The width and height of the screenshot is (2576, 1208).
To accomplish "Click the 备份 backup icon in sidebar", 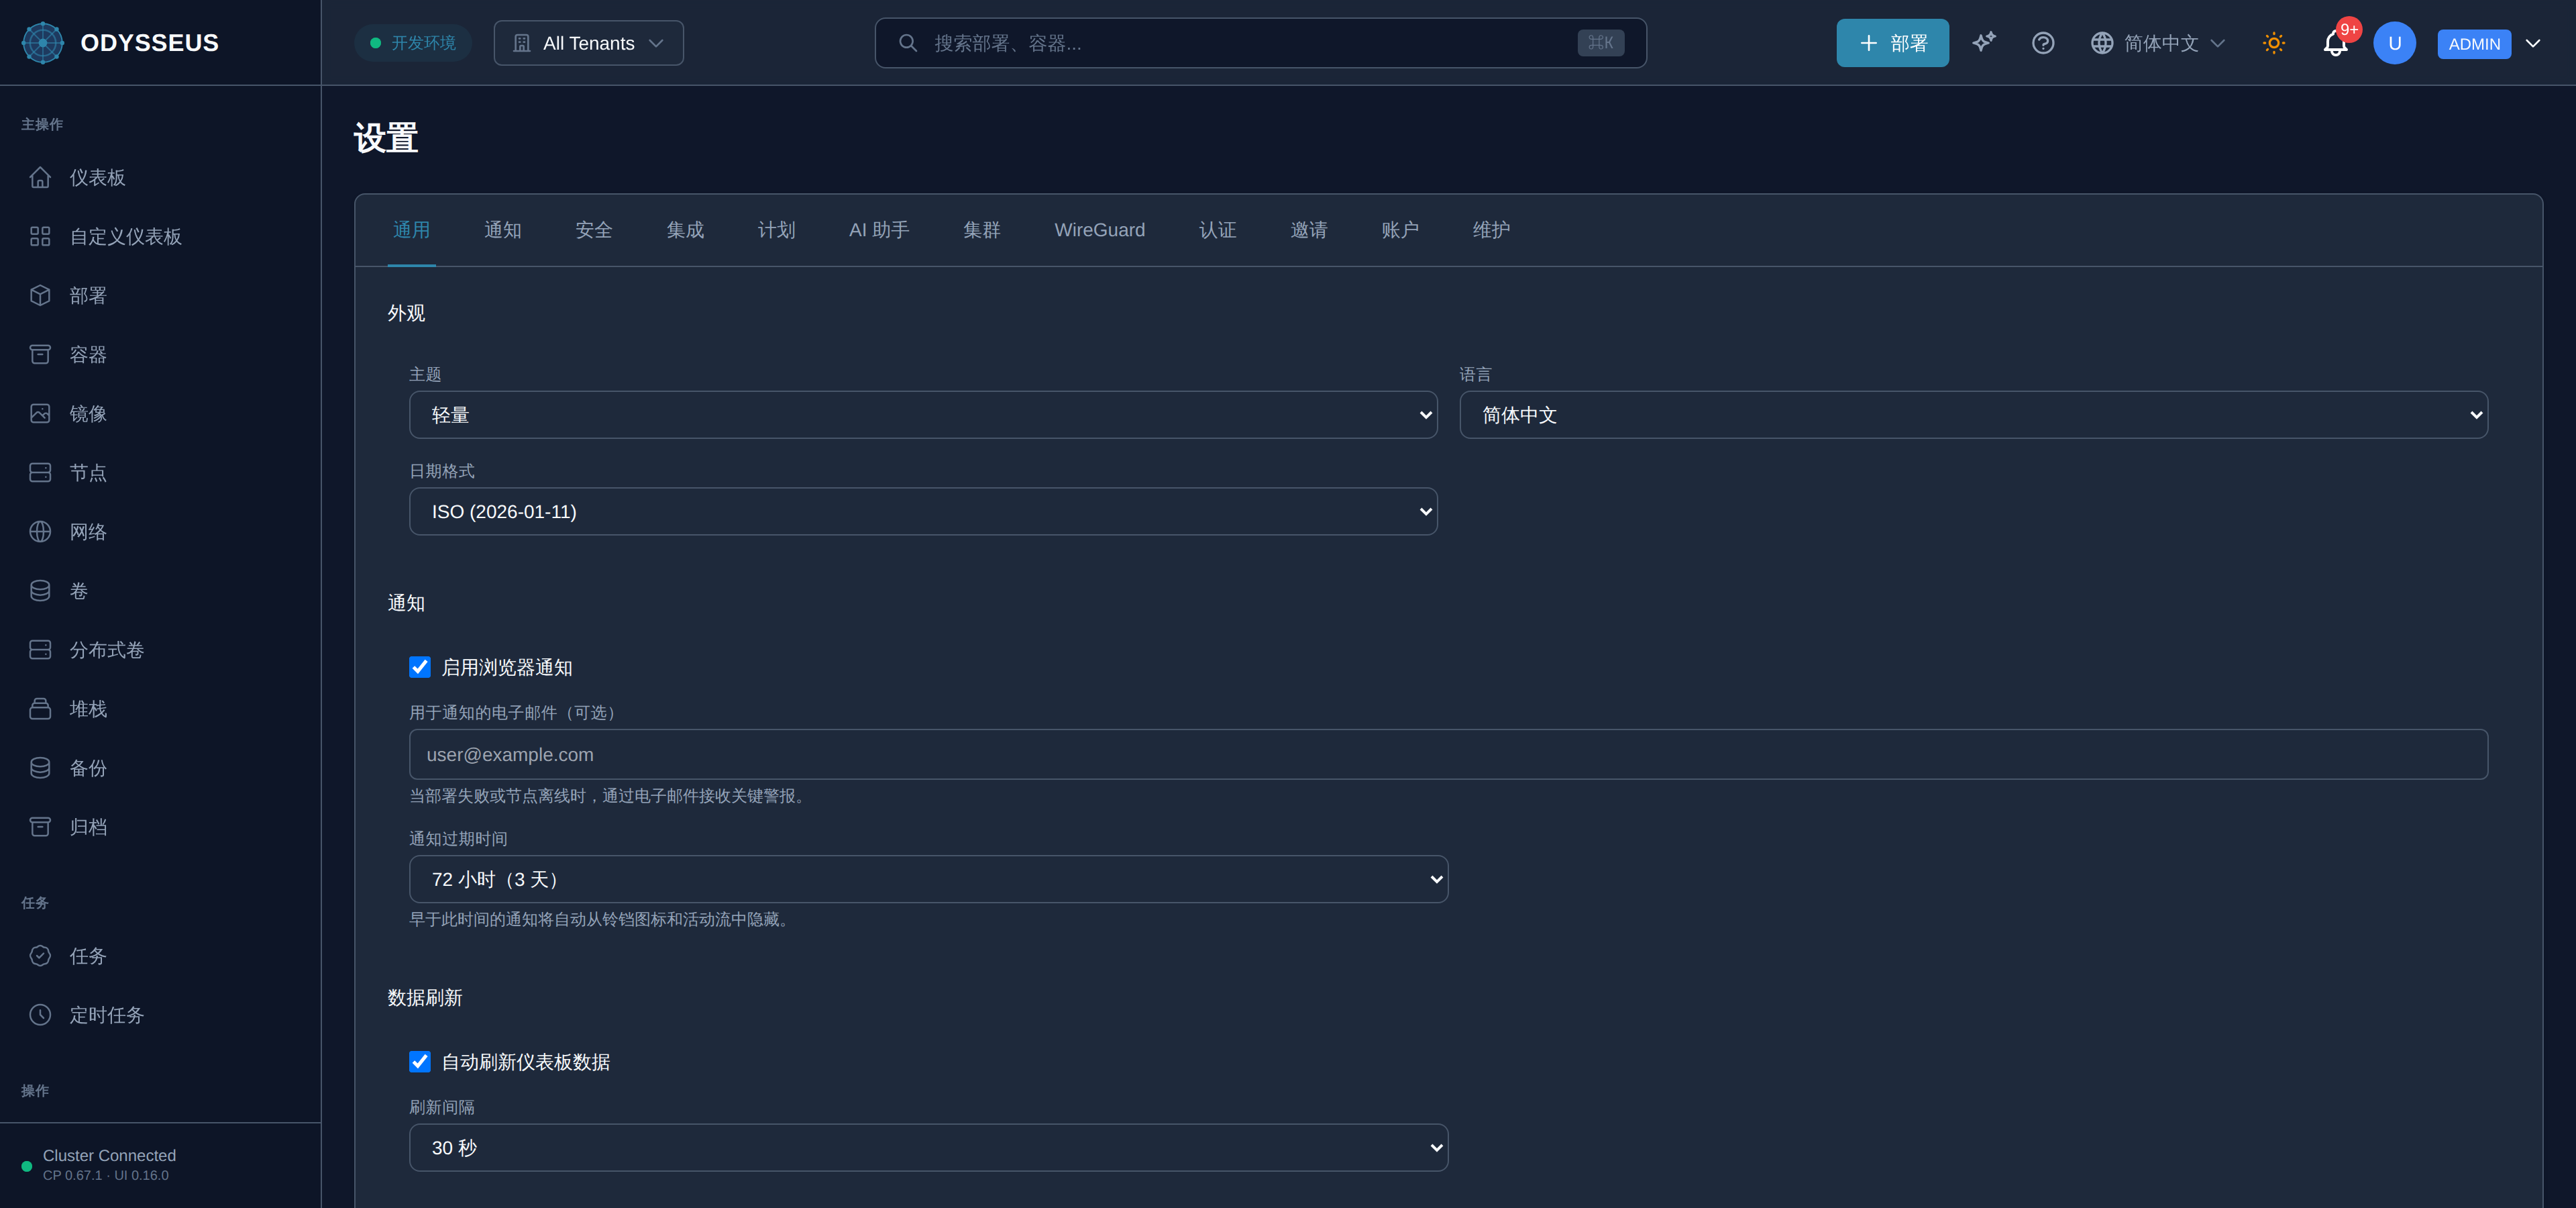I will [x=40, y=767].
